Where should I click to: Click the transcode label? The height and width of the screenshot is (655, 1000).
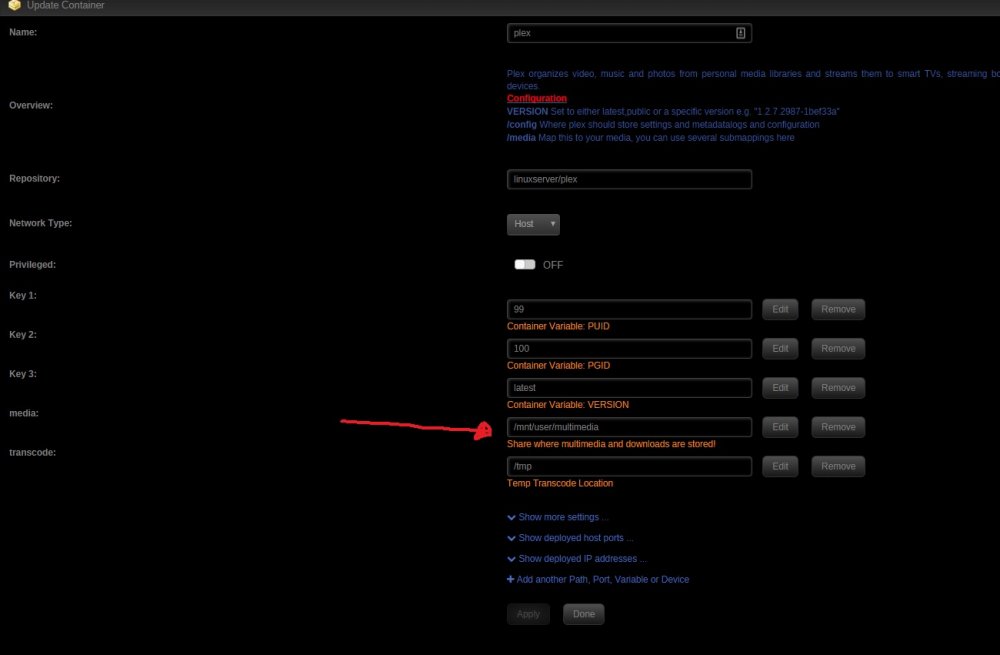(x=33, y=452)
